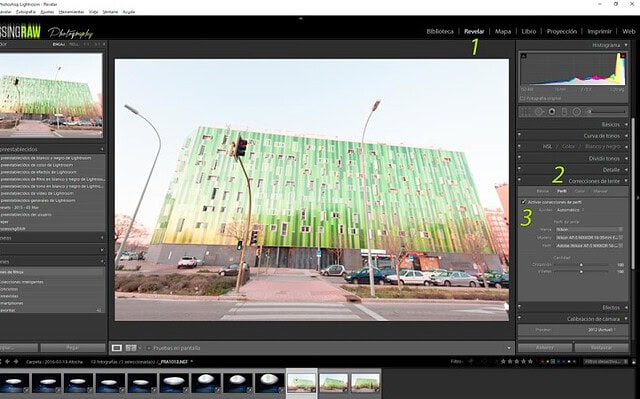Screen dimensions: 640x399
Task: Toggle Efectos panel on/off switch
Action: coord(520,306)
